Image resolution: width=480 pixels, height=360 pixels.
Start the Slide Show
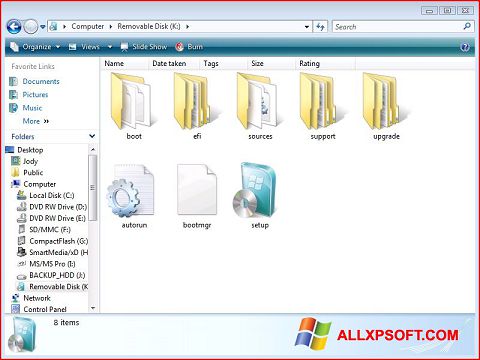click(144, 47)
